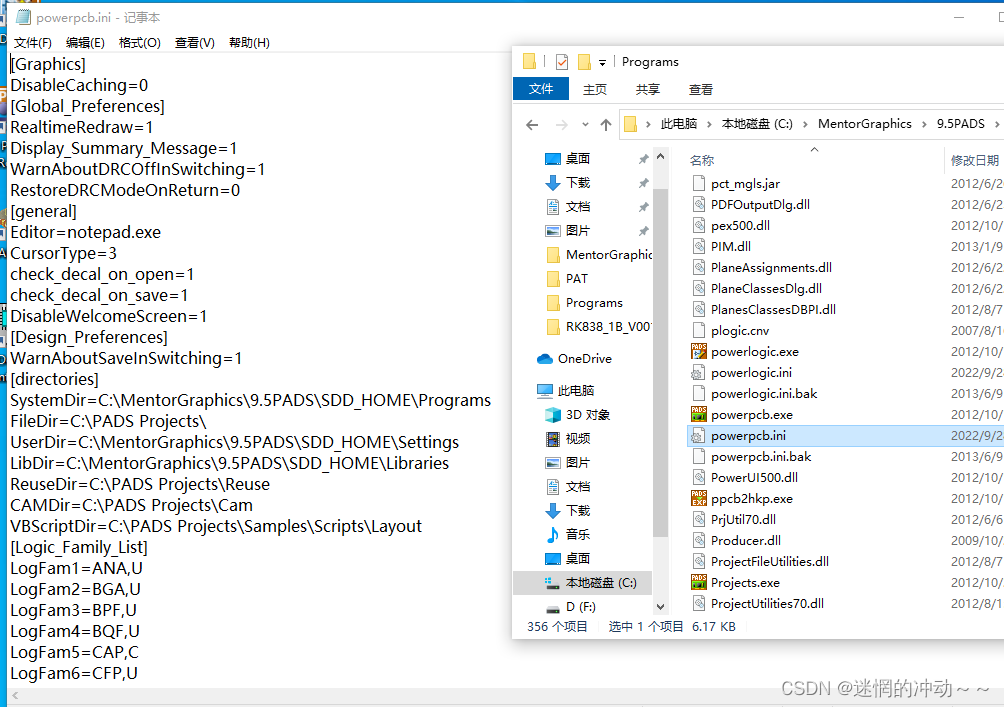Open the 文件(F) menu in Notepad
This screenshot has height=707, width=1004.
pos(33,43)
